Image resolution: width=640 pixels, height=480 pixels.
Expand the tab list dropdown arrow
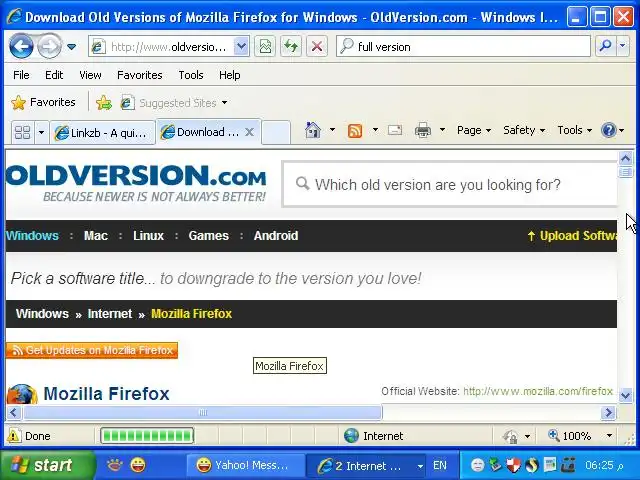click(41, 132)
